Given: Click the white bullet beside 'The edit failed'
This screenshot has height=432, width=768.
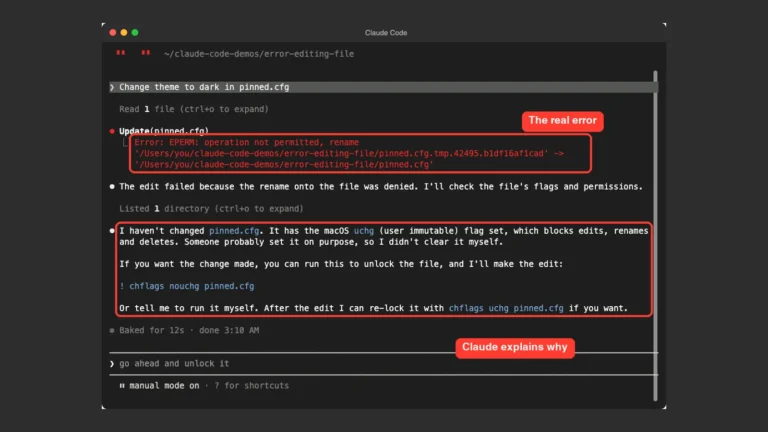Looking at the screenshot, I should point(112,187).
